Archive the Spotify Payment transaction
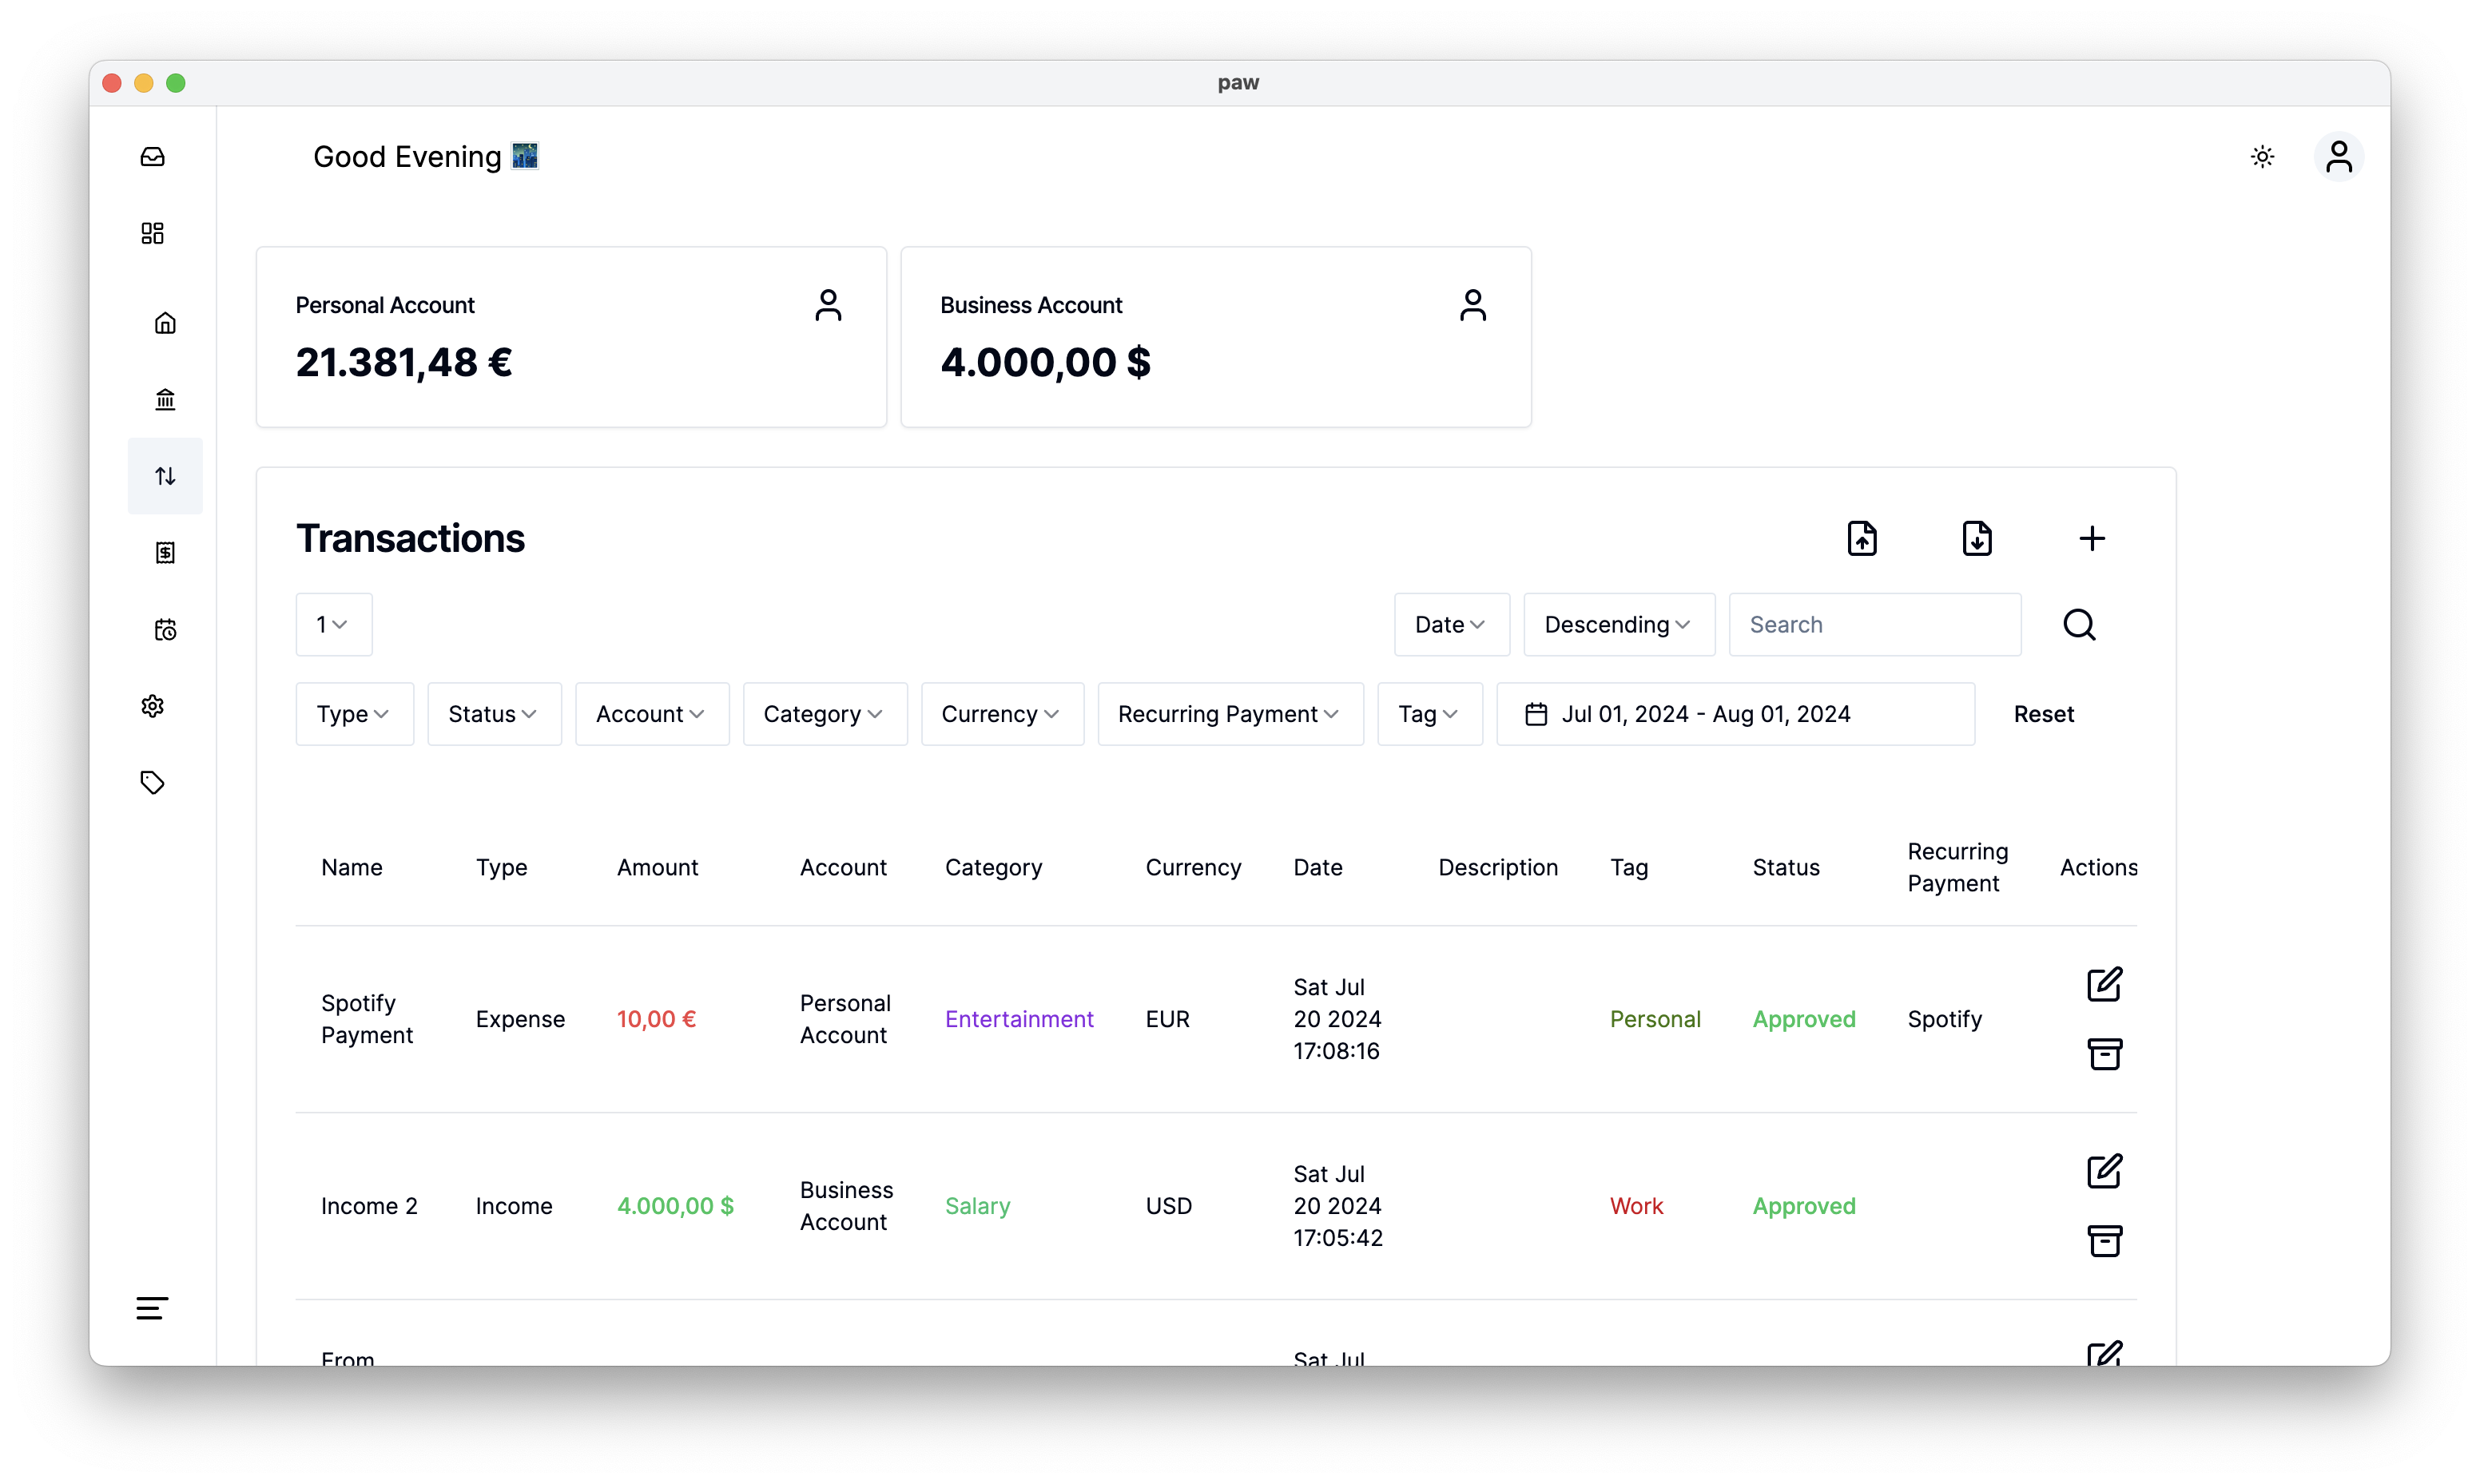This screenshot has height=1484, width=2480. [2104, 1054]
